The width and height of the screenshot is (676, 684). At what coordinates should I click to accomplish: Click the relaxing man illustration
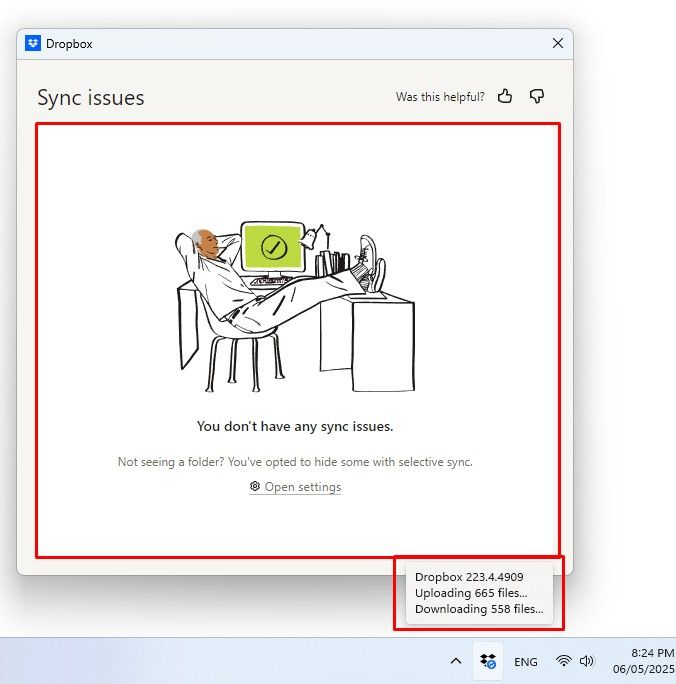(x=296, y=307)
